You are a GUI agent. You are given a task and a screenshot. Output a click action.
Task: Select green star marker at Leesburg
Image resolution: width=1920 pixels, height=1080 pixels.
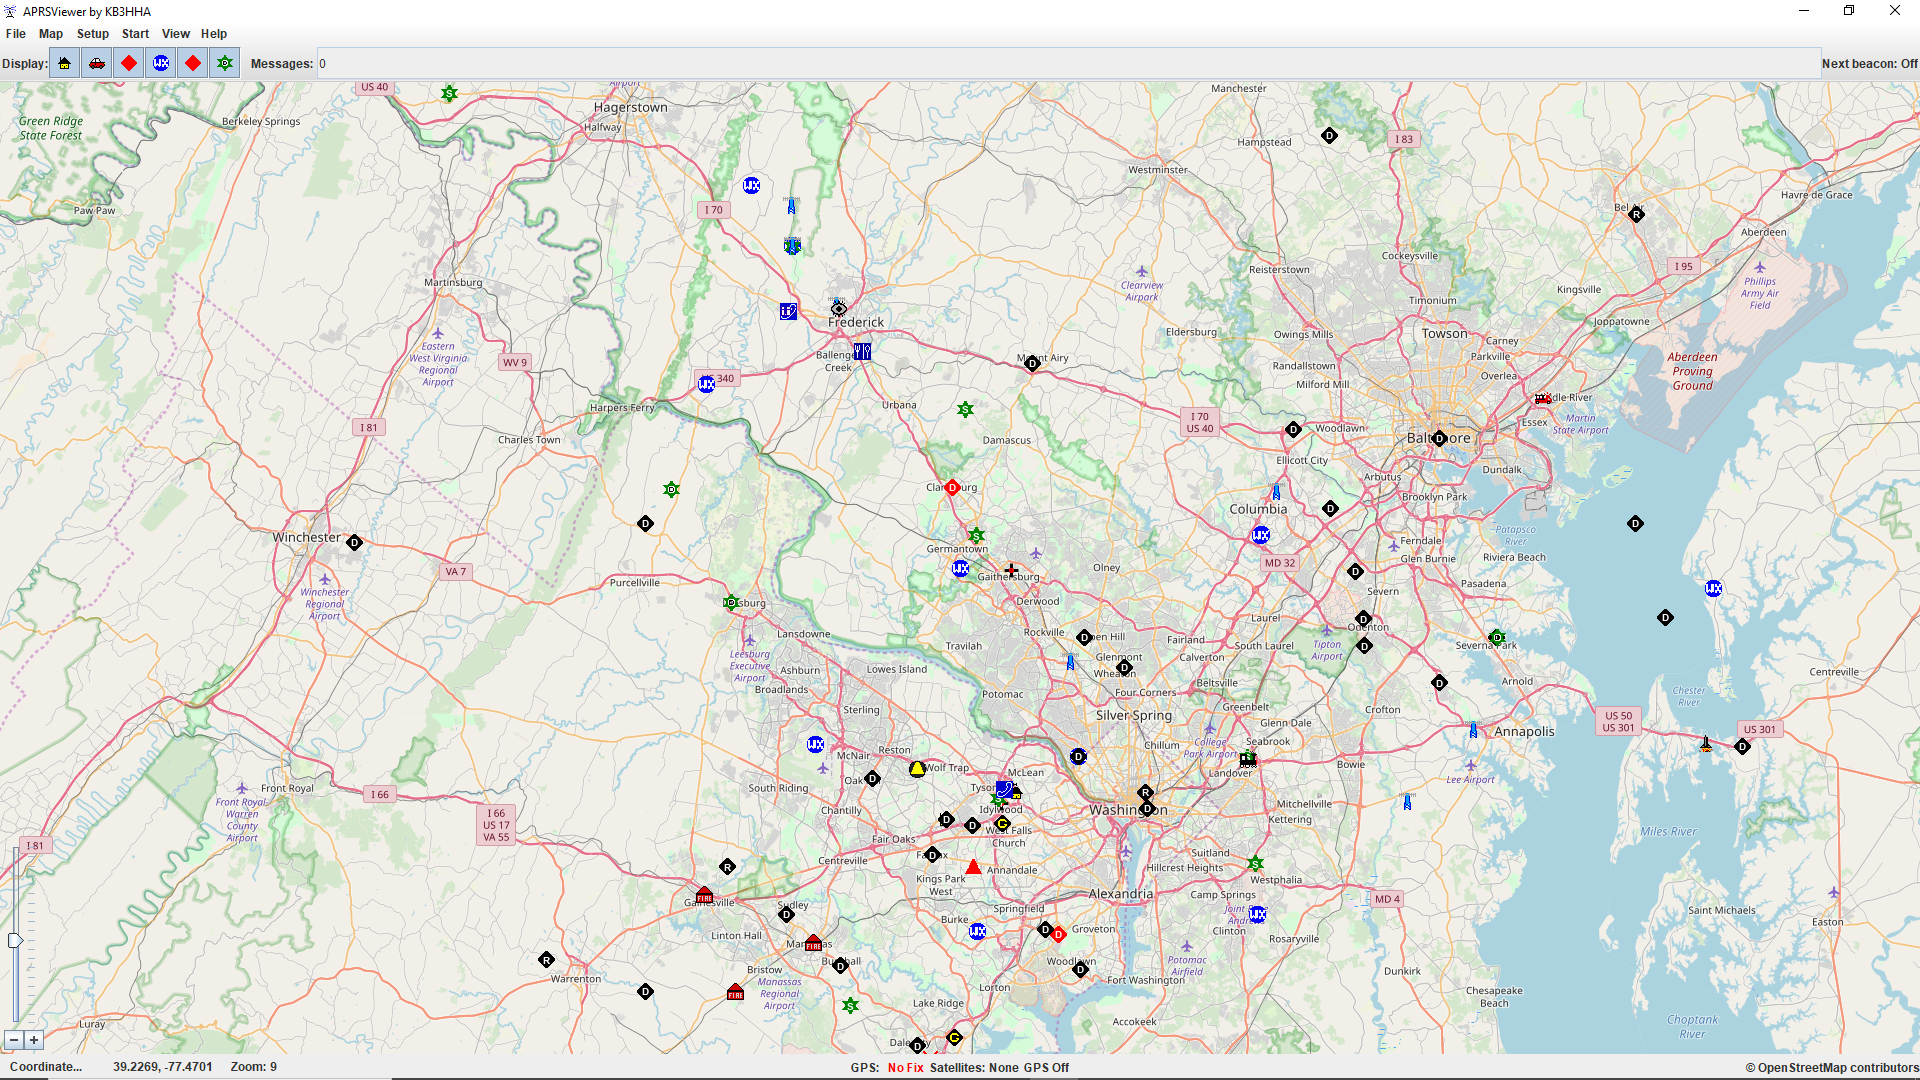[731, 602]
